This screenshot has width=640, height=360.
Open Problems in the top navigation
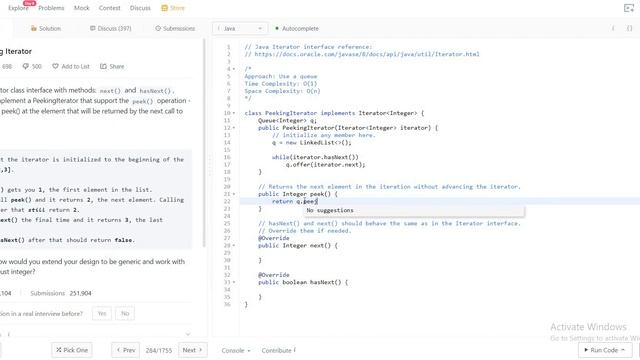point(51,8)
